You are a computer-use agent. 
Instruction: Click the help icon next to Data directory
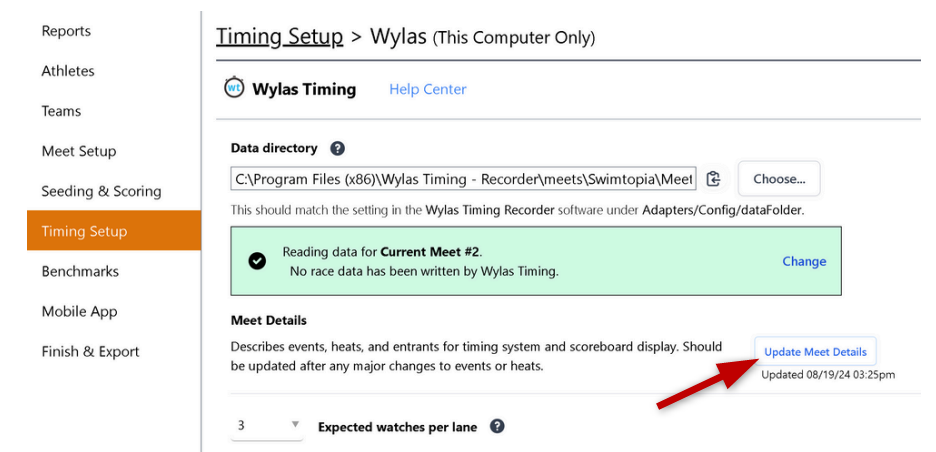[337, 148]
